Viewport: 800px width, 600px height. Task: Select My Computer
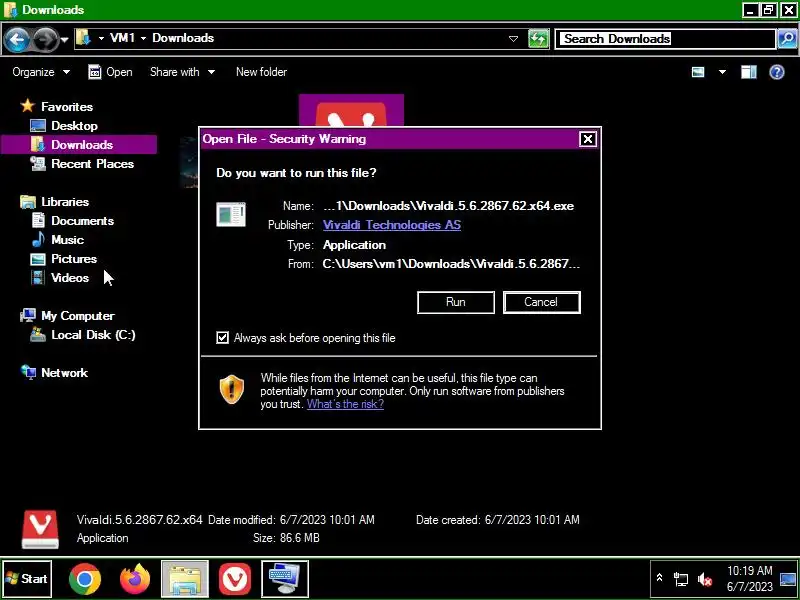78,316
